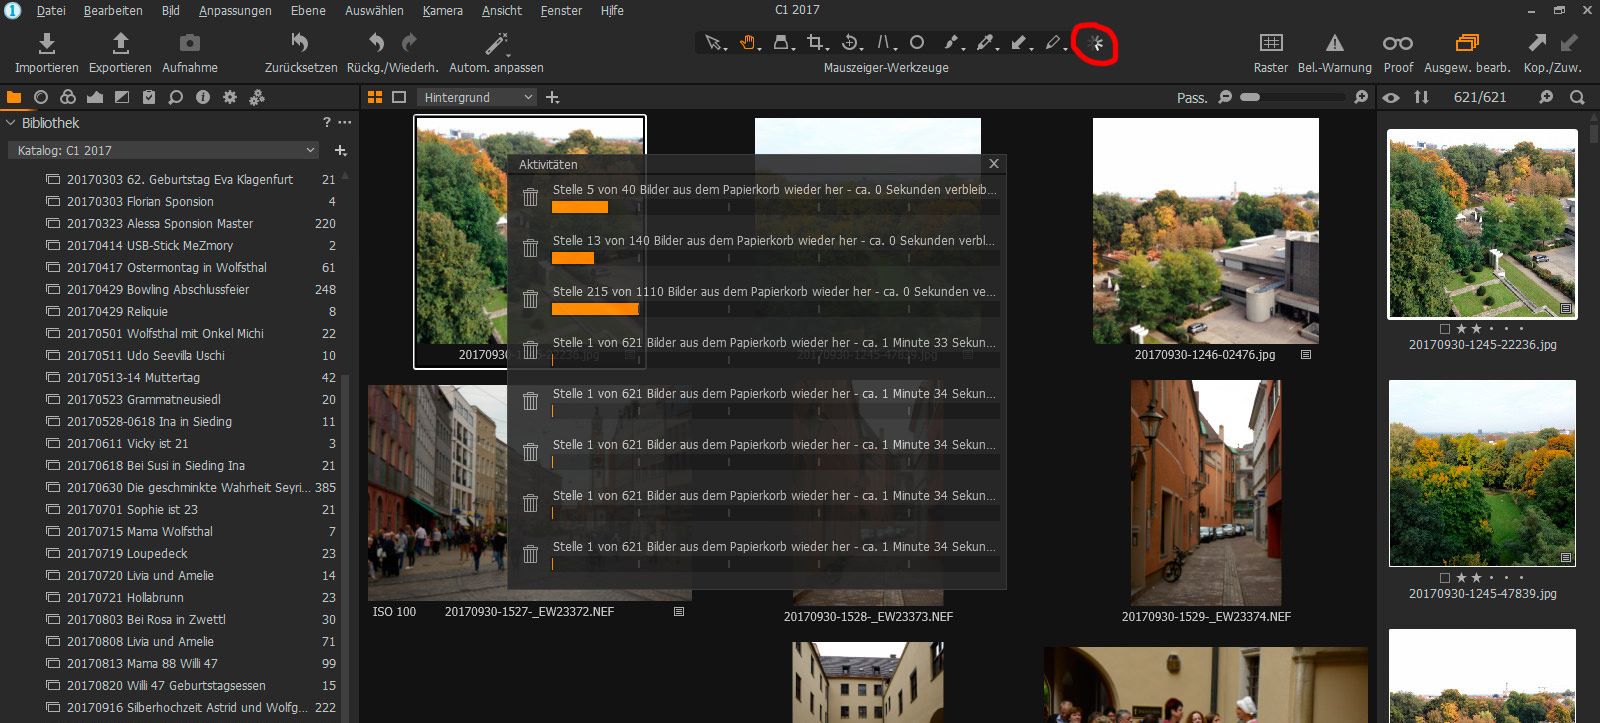Open the Metadata info tool tab
The image size is (1600, 723).
point(203,97)
